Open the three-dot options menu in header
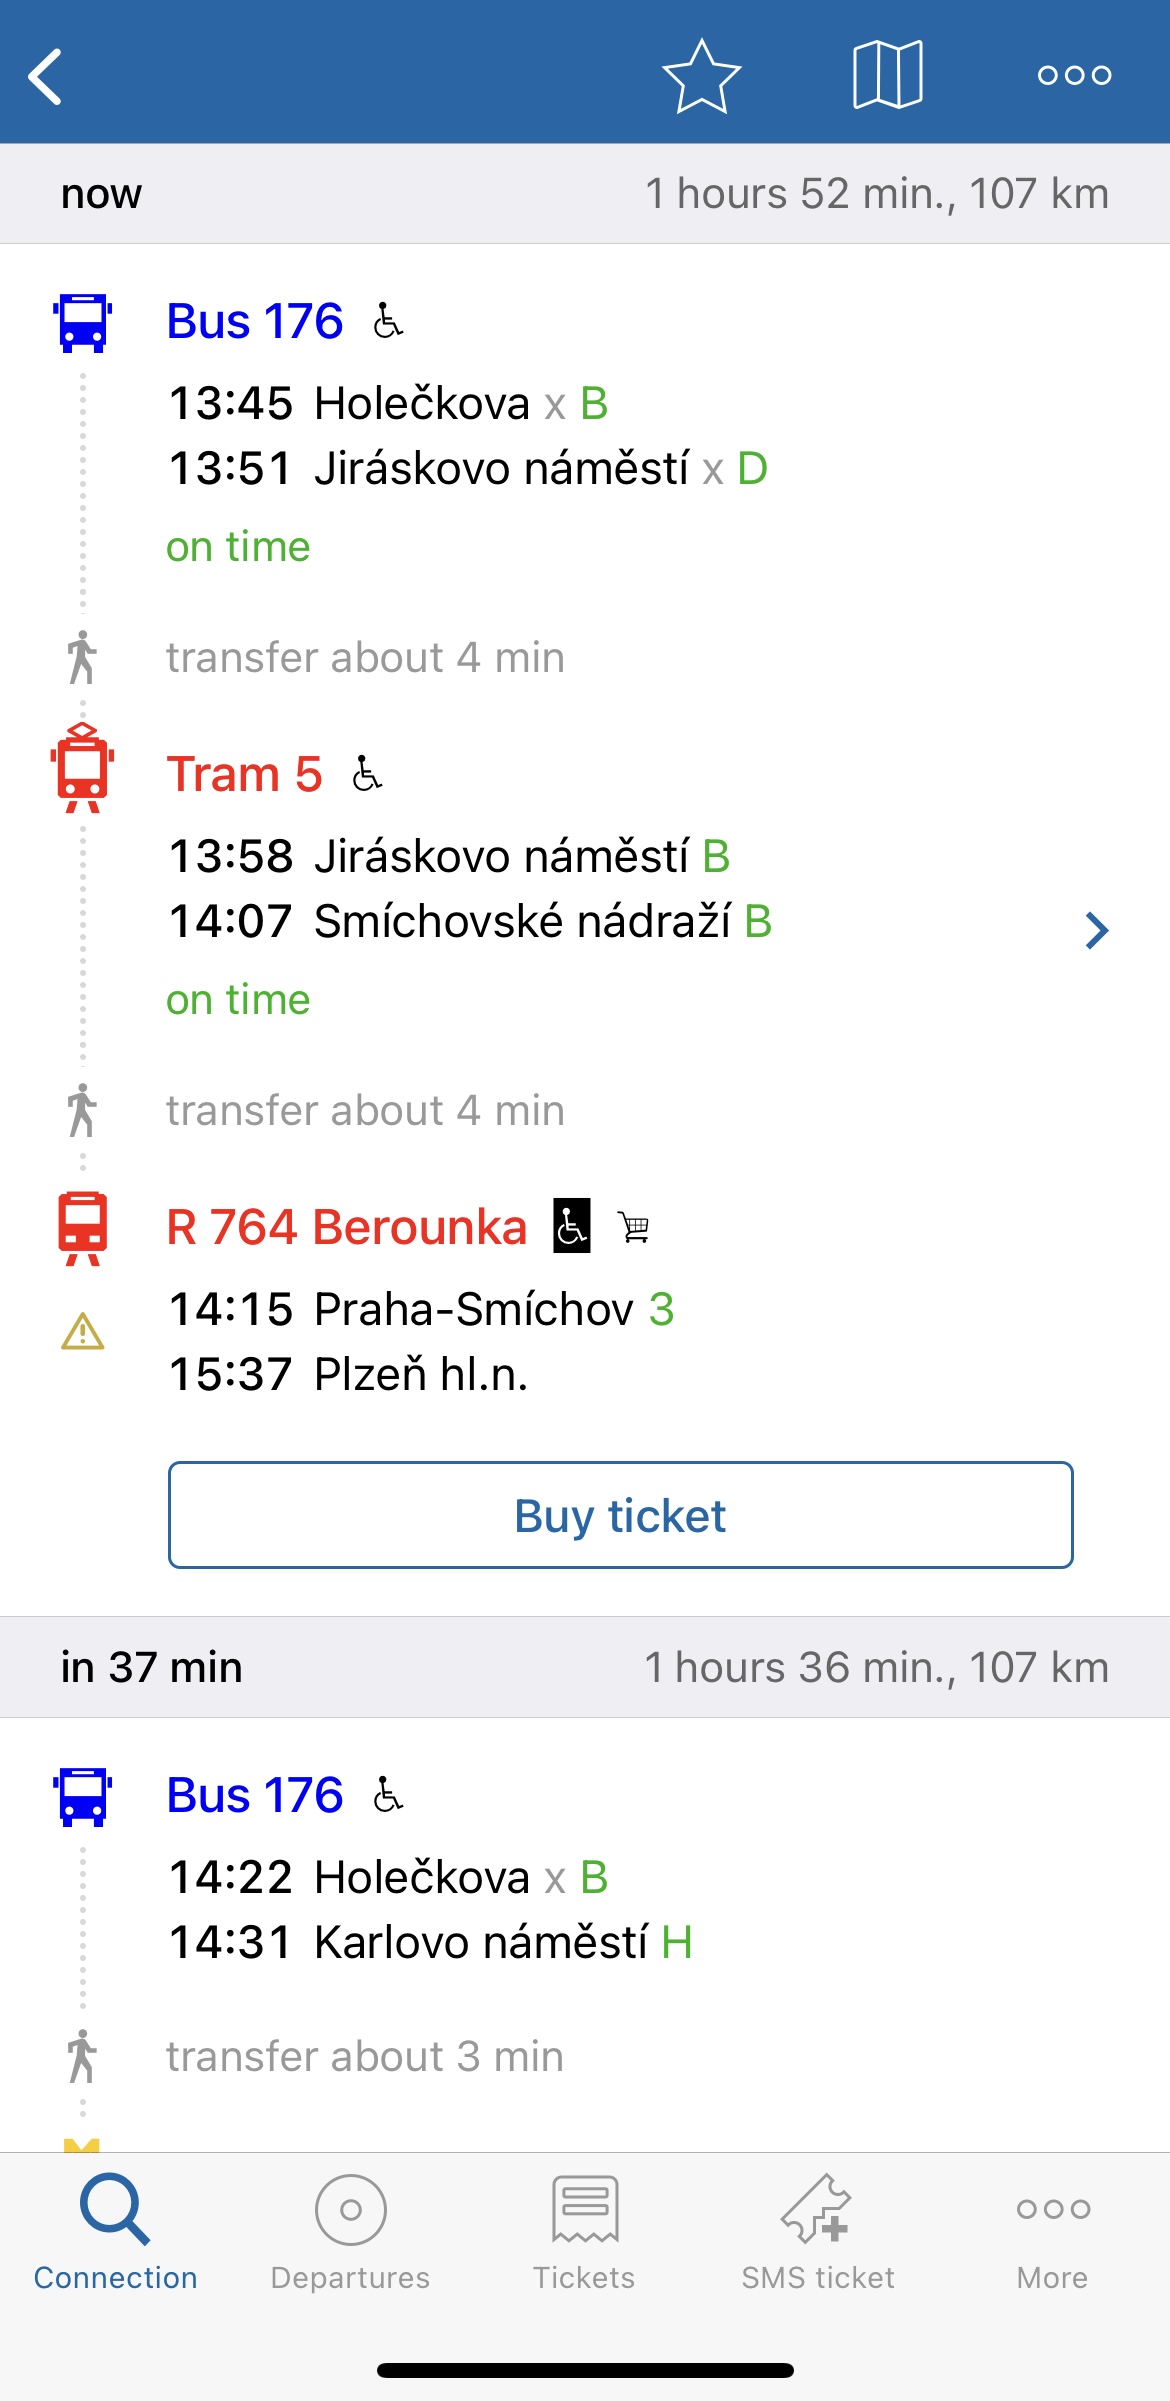This screenshot has width=1170, height=2401. point(1074,75)
